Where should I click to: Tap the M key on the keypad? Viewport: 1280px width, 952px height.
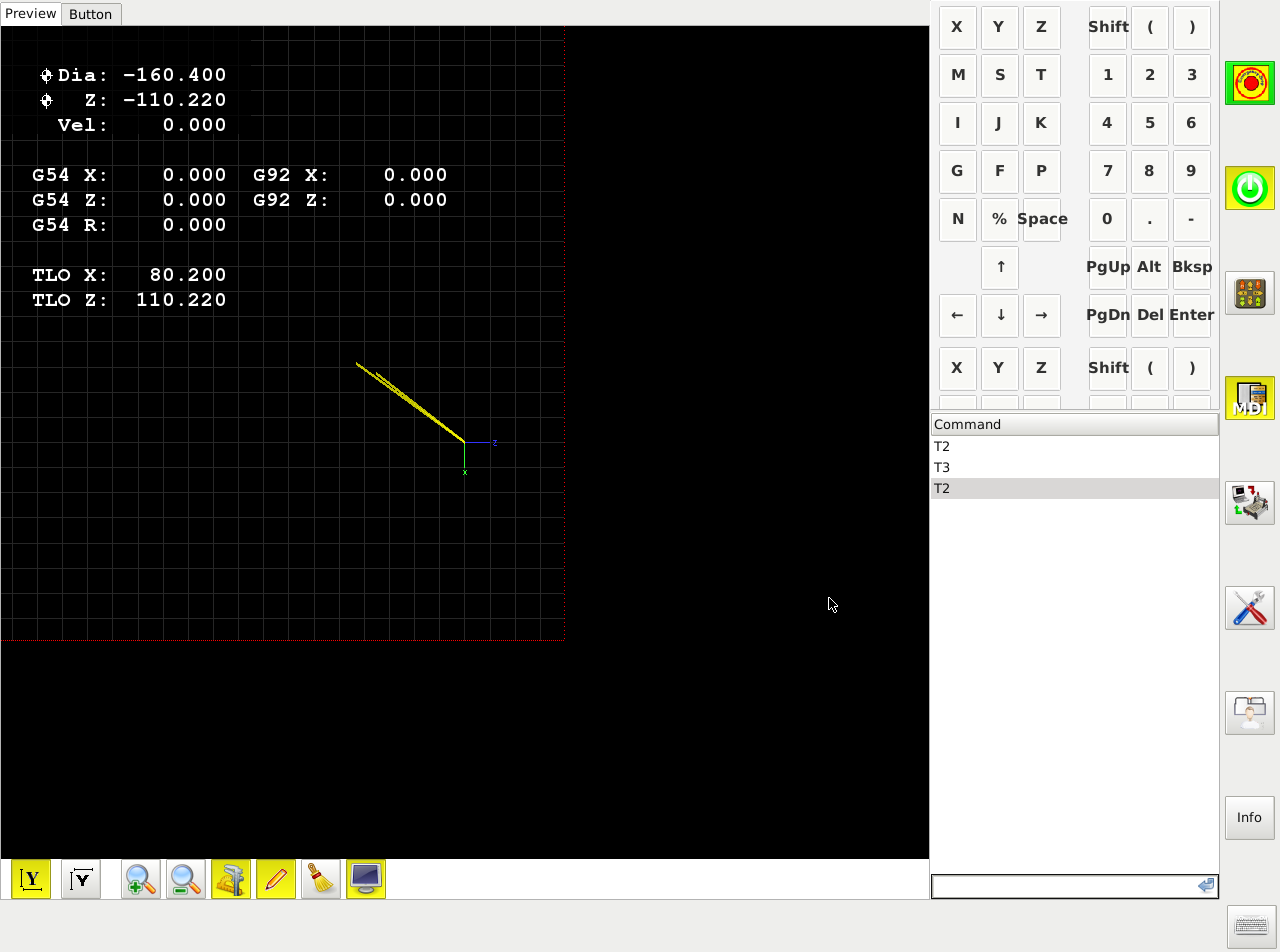(958, 75)
